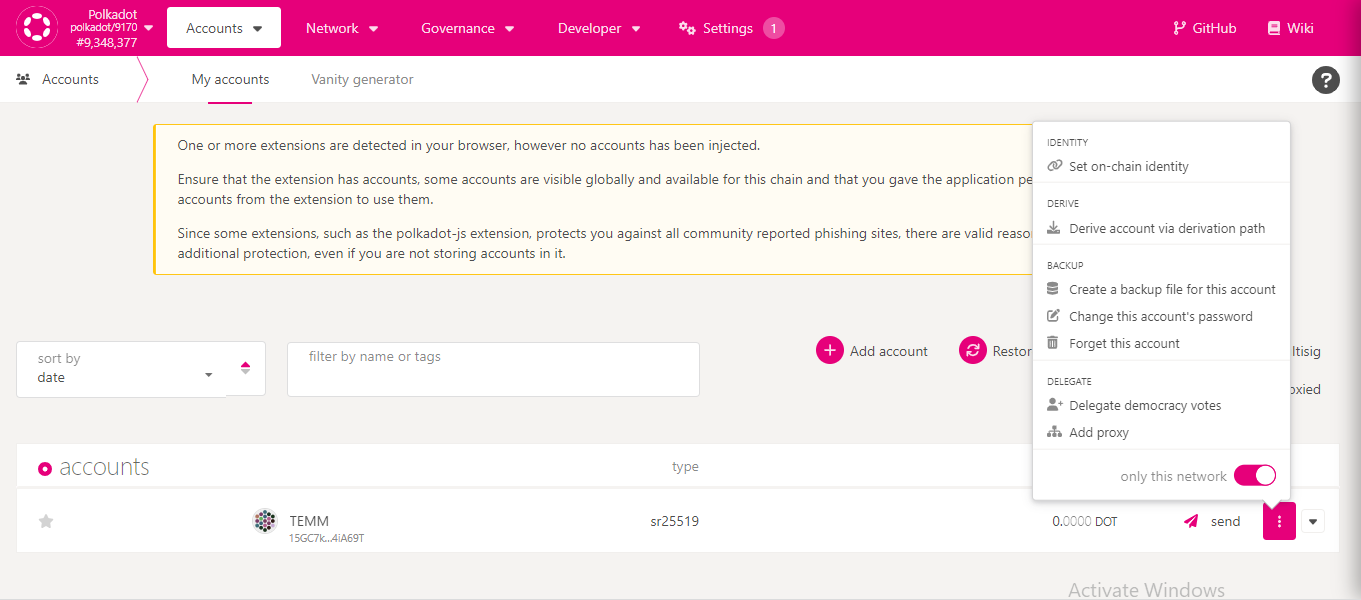
Task: Click the Add account plus icon
Action: 830,351
